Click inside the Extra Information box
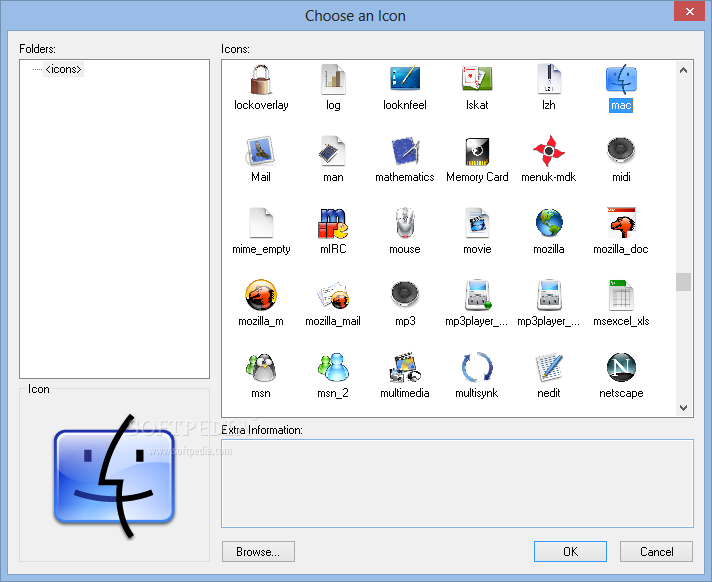The width and height of the screenshot is (712, 582). pos(457,483)
